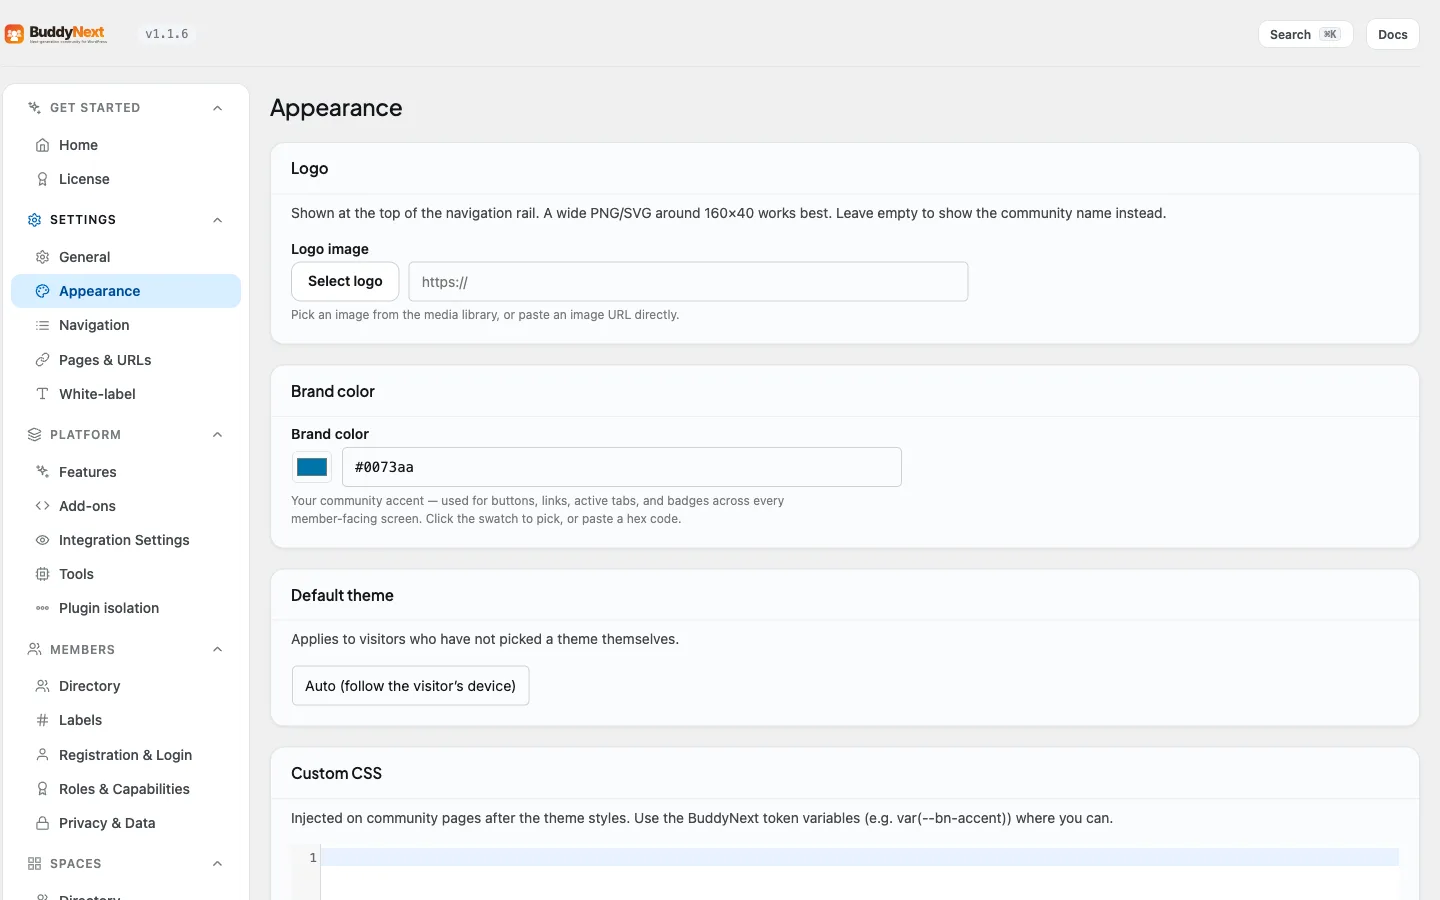
Task: Open White-label settings
Action: 126,394
